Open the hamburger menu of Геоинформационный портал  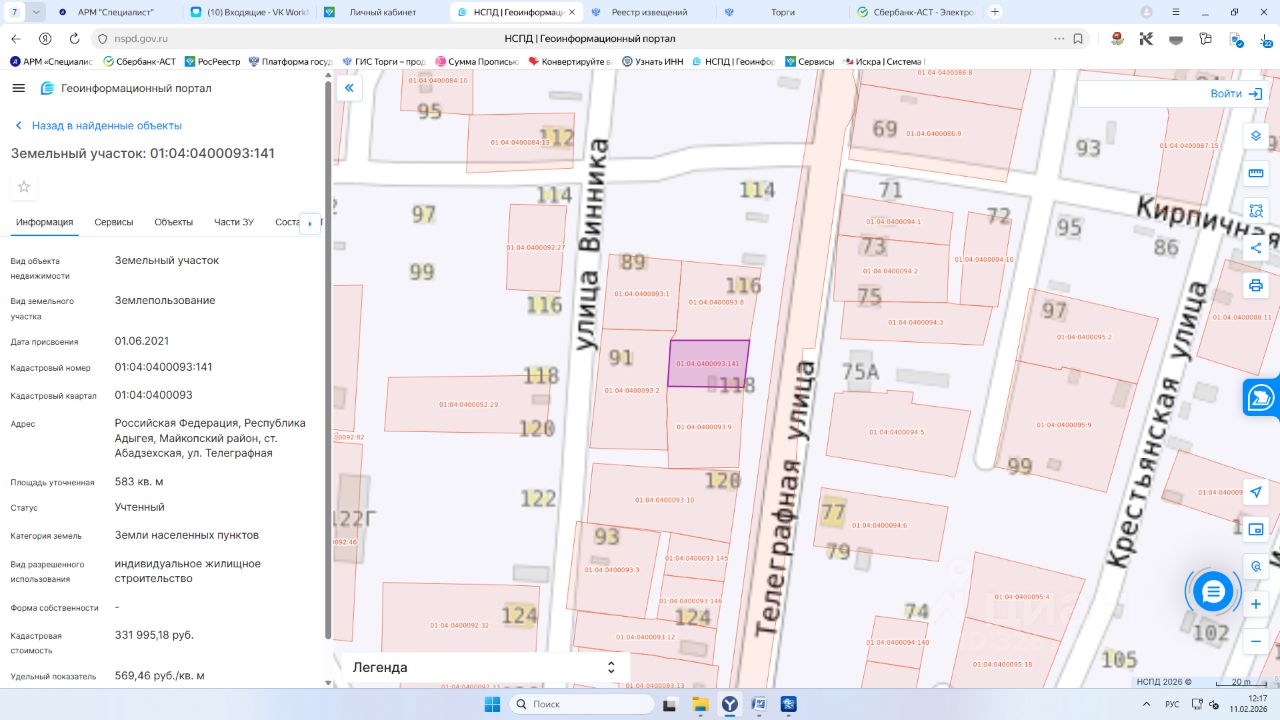(18, 88)
